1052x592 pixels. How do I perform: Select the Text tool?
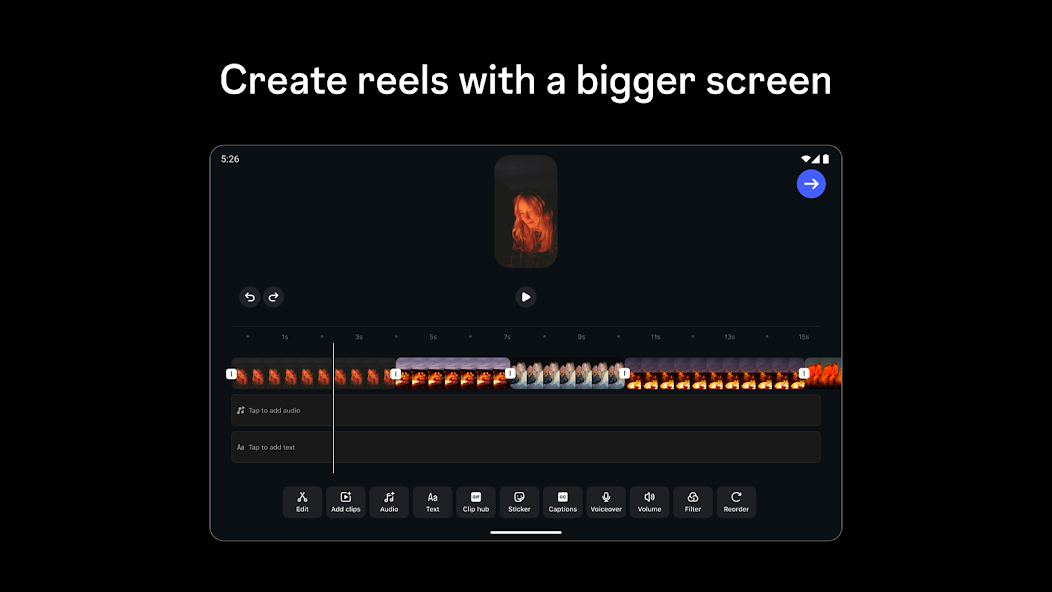pyautogui.click(x=432, y=502)
